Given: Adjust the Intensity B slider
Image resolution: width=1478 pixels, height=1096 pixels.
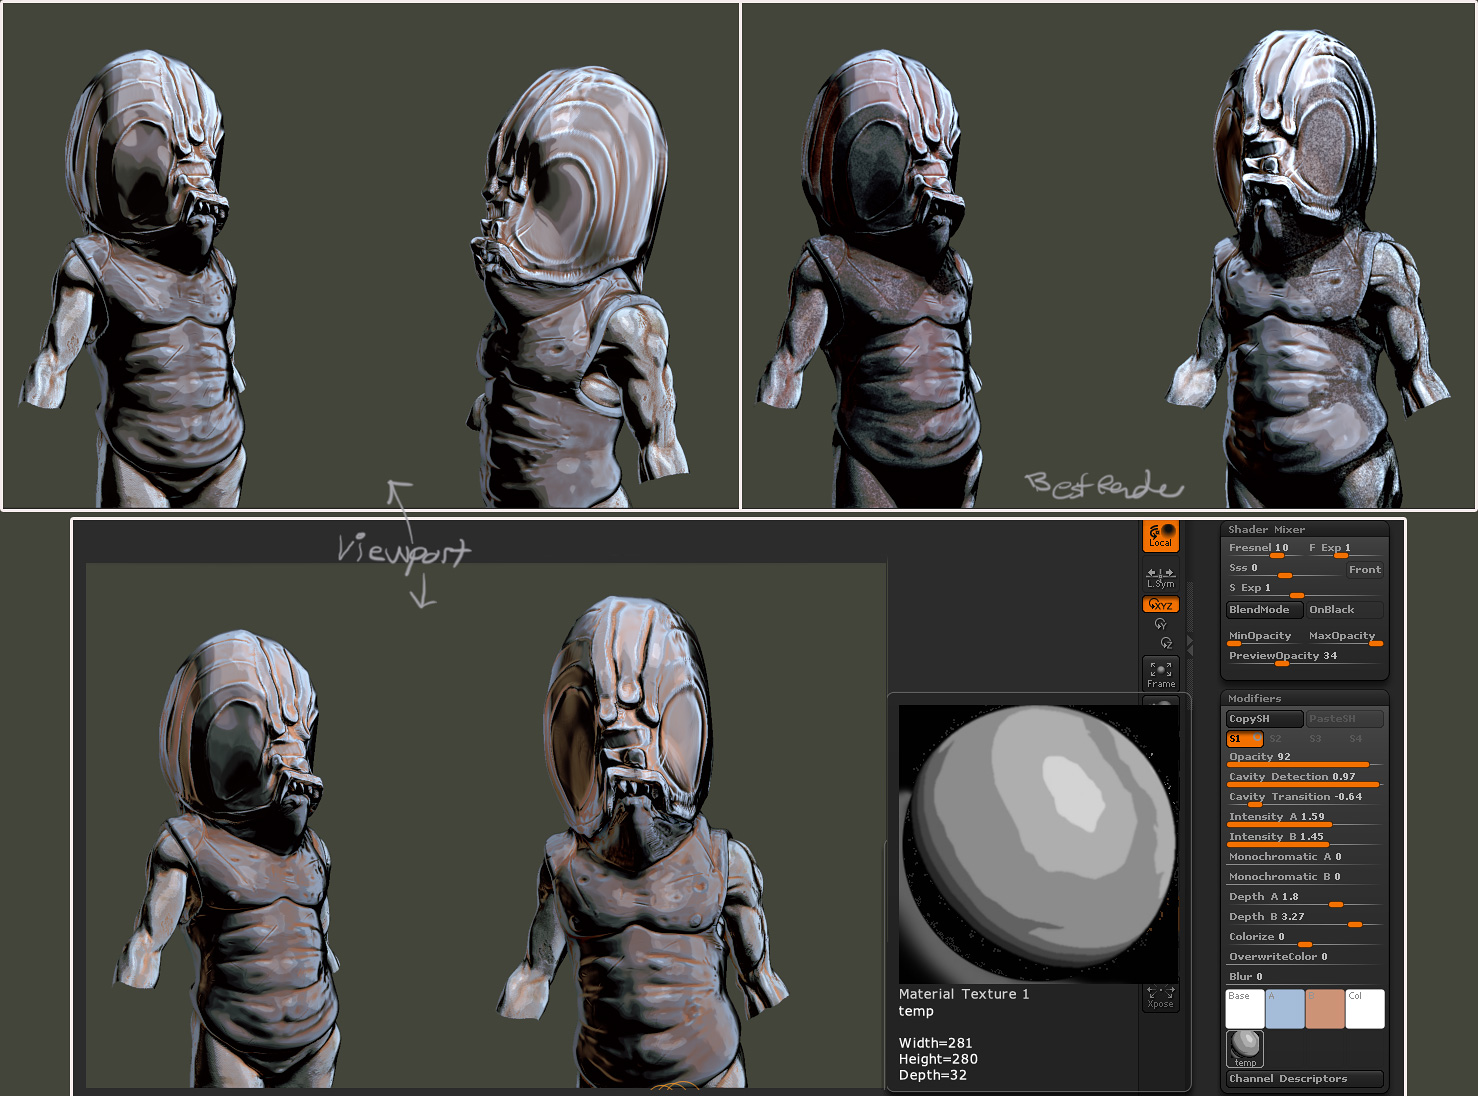Looking at the screenshot, I should [x=1304, y=838].
